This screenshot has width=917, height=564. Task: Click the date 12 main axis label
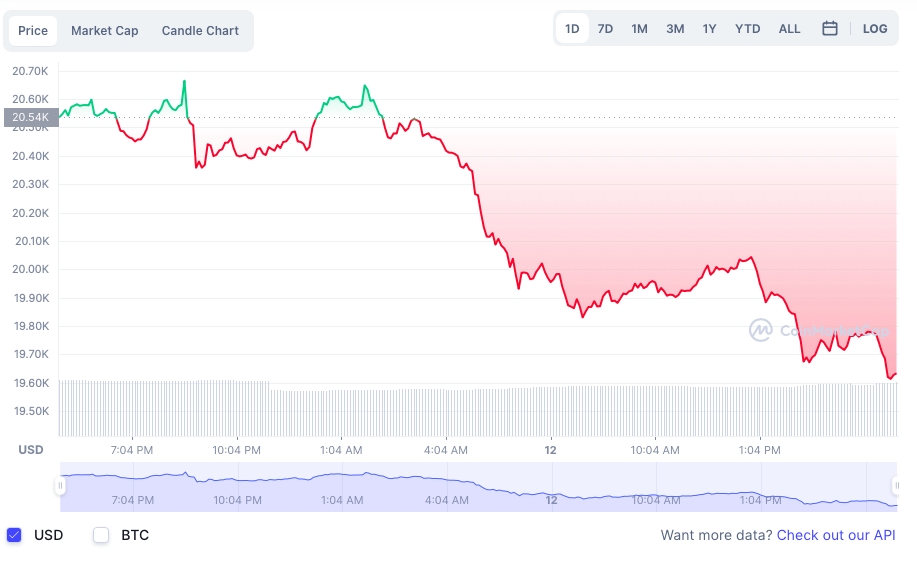tap(550, 450)
